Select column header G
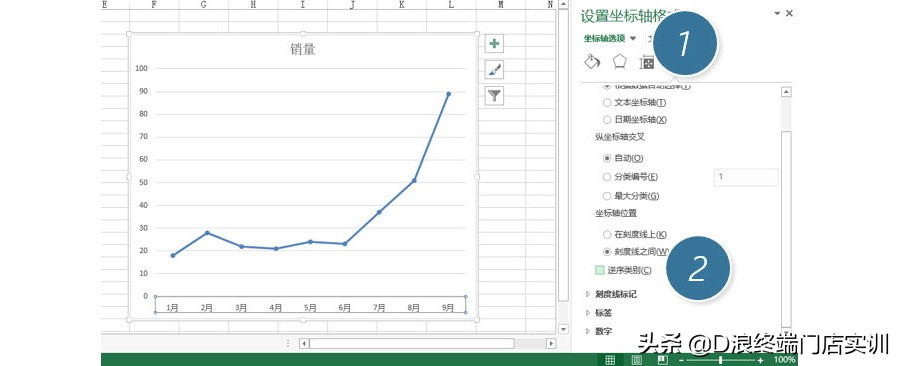Image resolution: width=900 pixels, height=366 pixels. coord(204,5)
